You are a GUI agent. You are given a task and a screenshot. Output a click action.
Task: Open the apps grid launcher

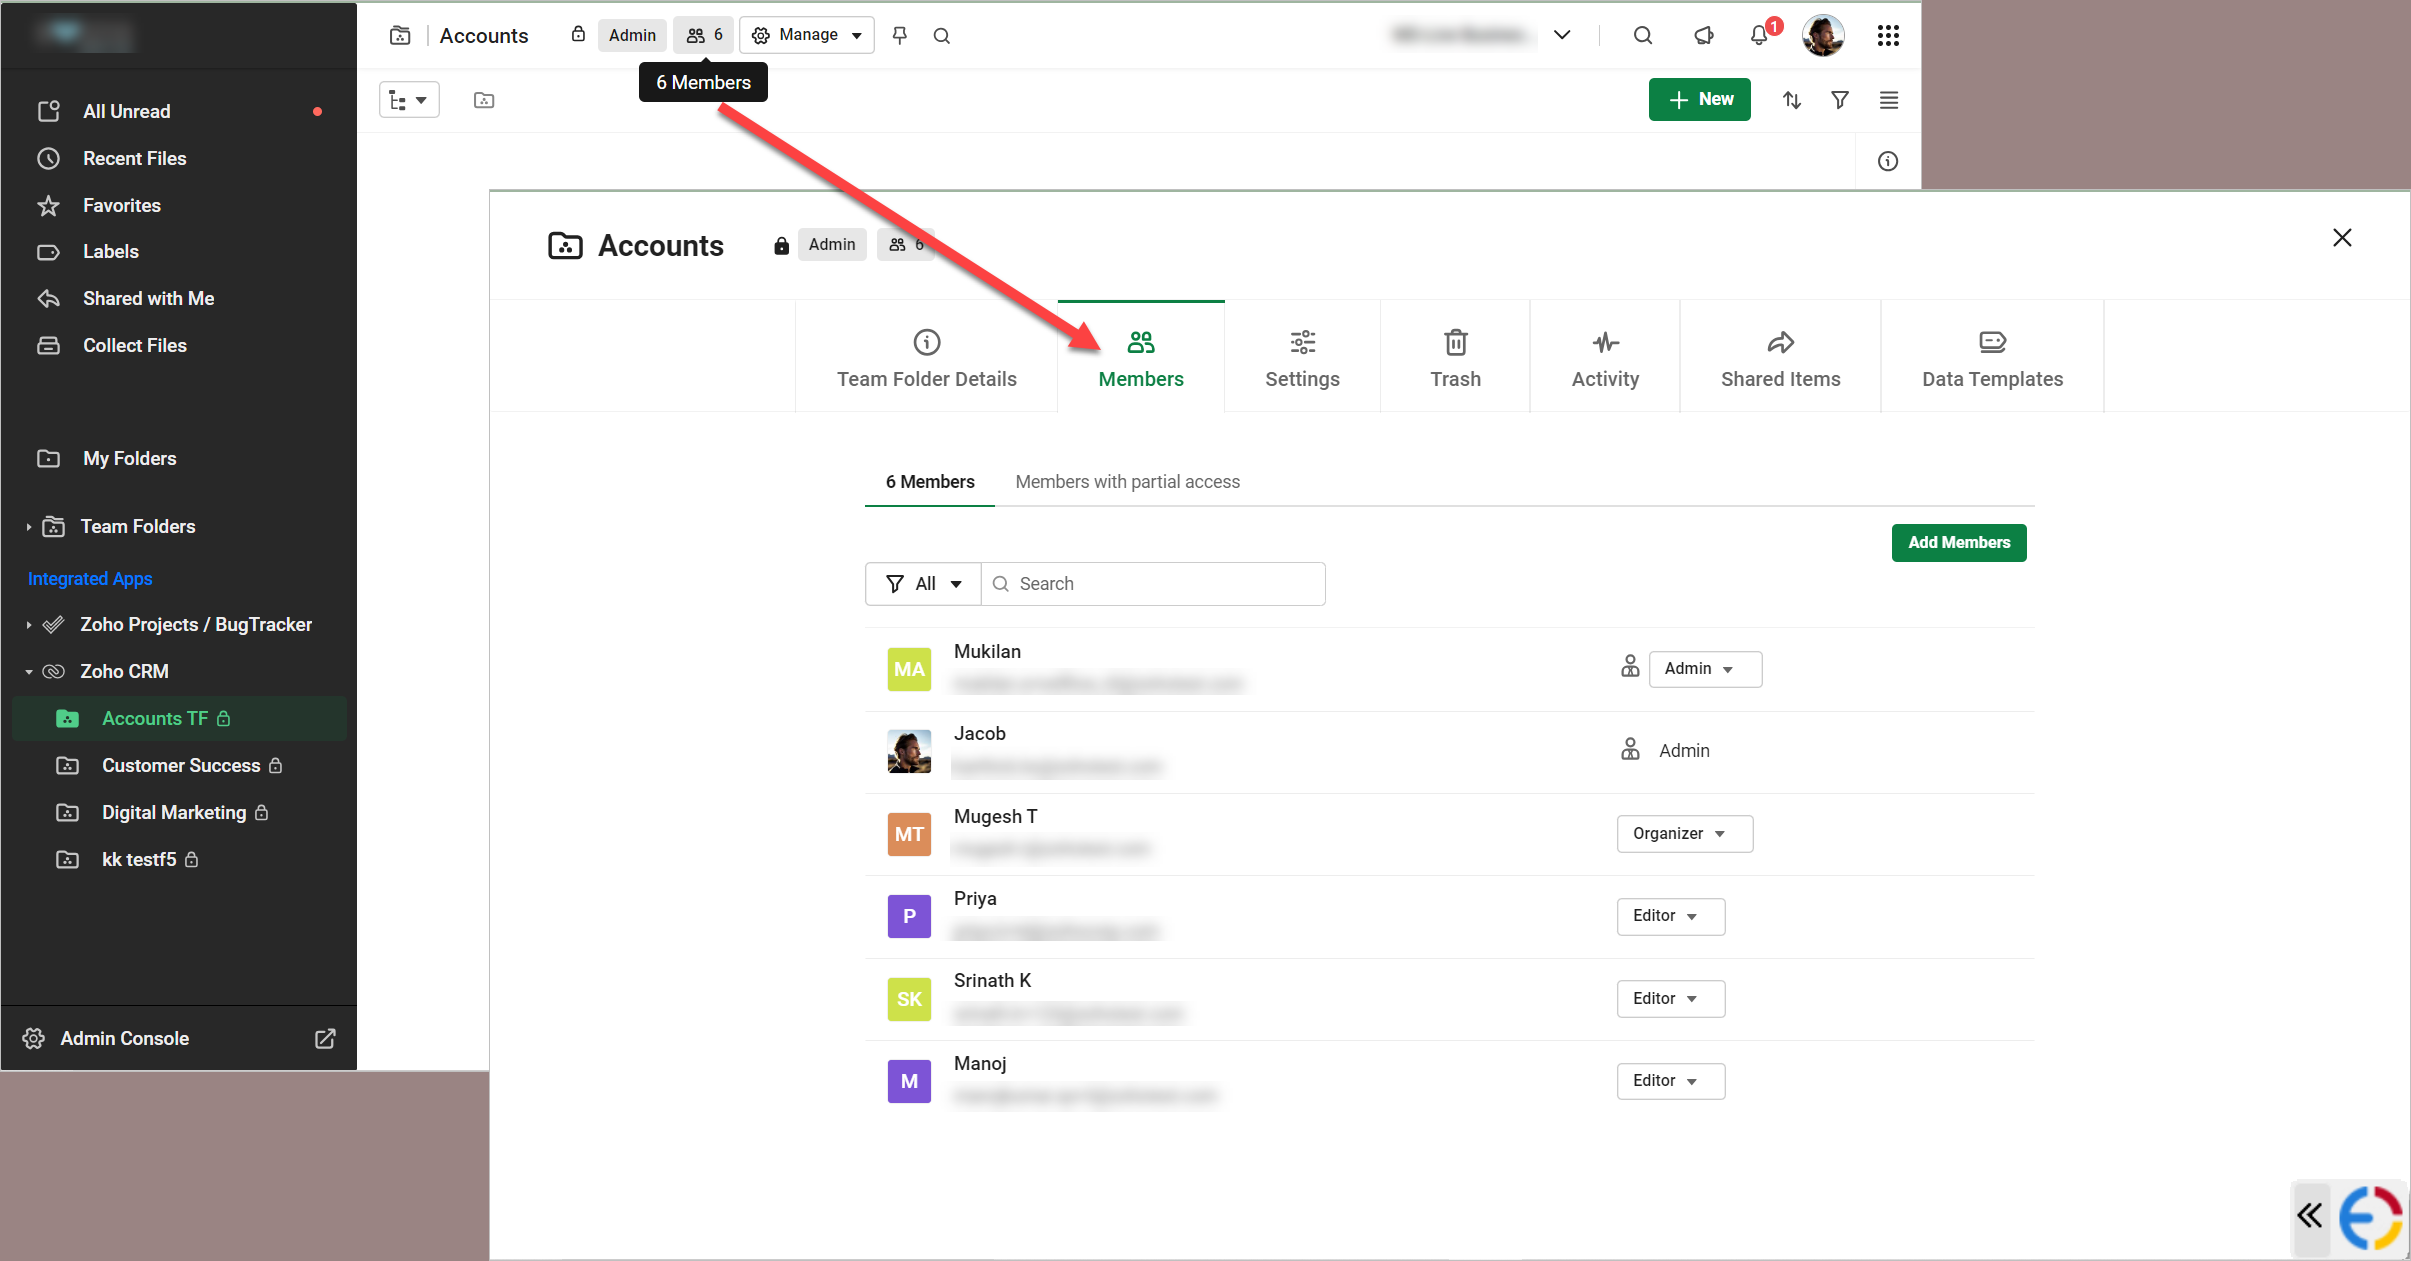pyautogui.click(x=1888, y=35)
